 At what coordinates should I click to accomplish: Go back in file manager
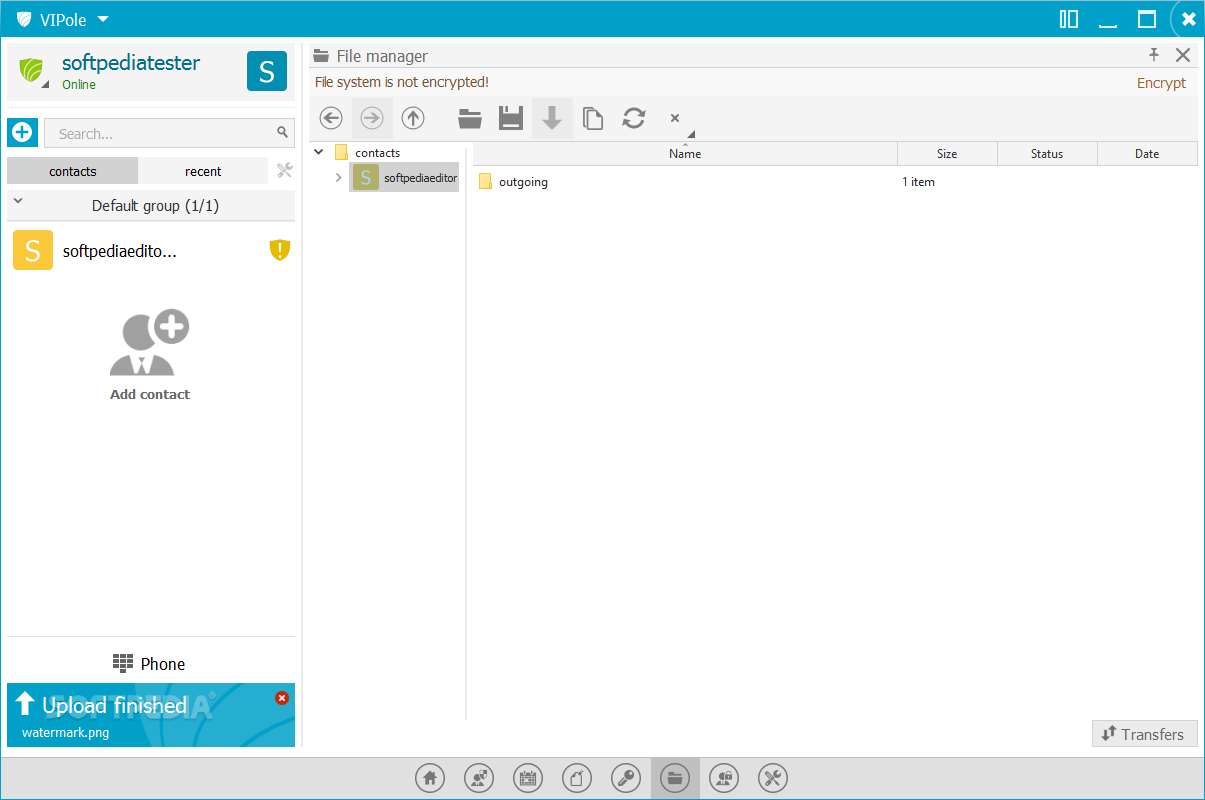[x=331, y=118]
